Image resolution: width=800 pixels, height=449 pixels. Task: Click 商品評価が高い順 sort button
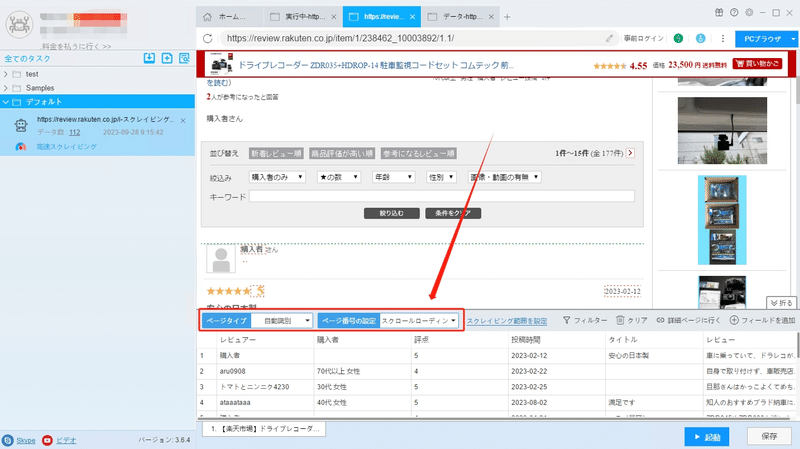[342, 154]
